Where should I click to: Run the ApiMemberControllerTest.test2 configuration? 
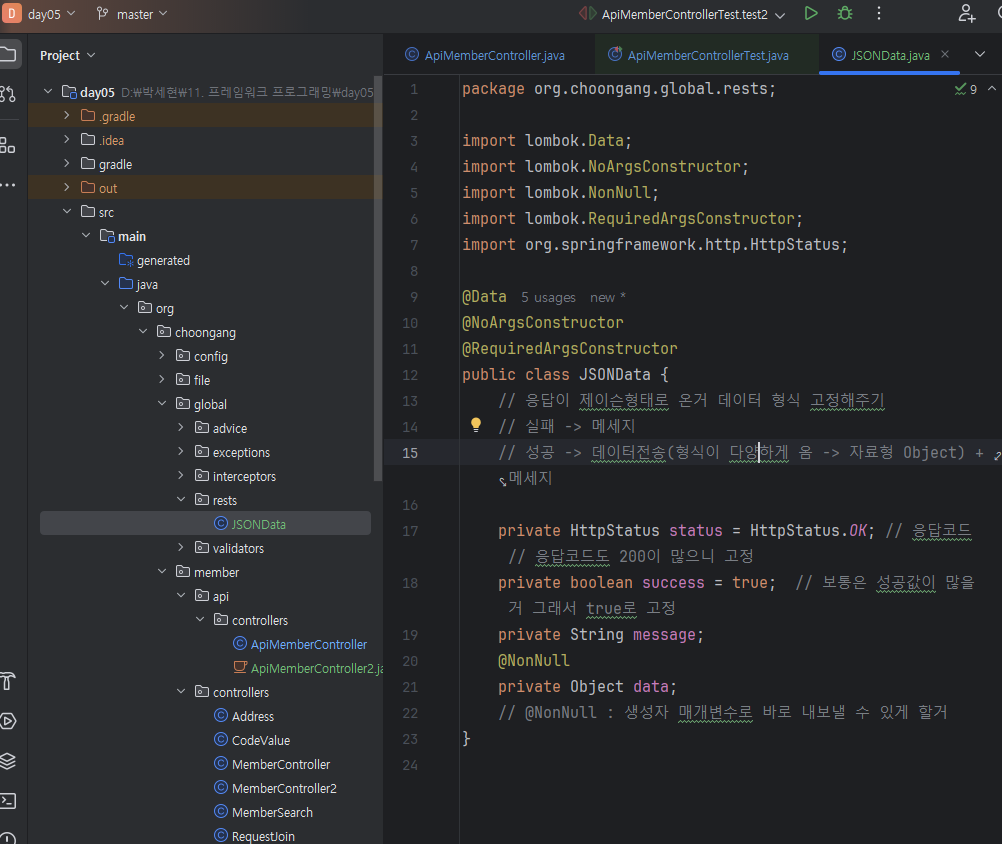point(811,14)
